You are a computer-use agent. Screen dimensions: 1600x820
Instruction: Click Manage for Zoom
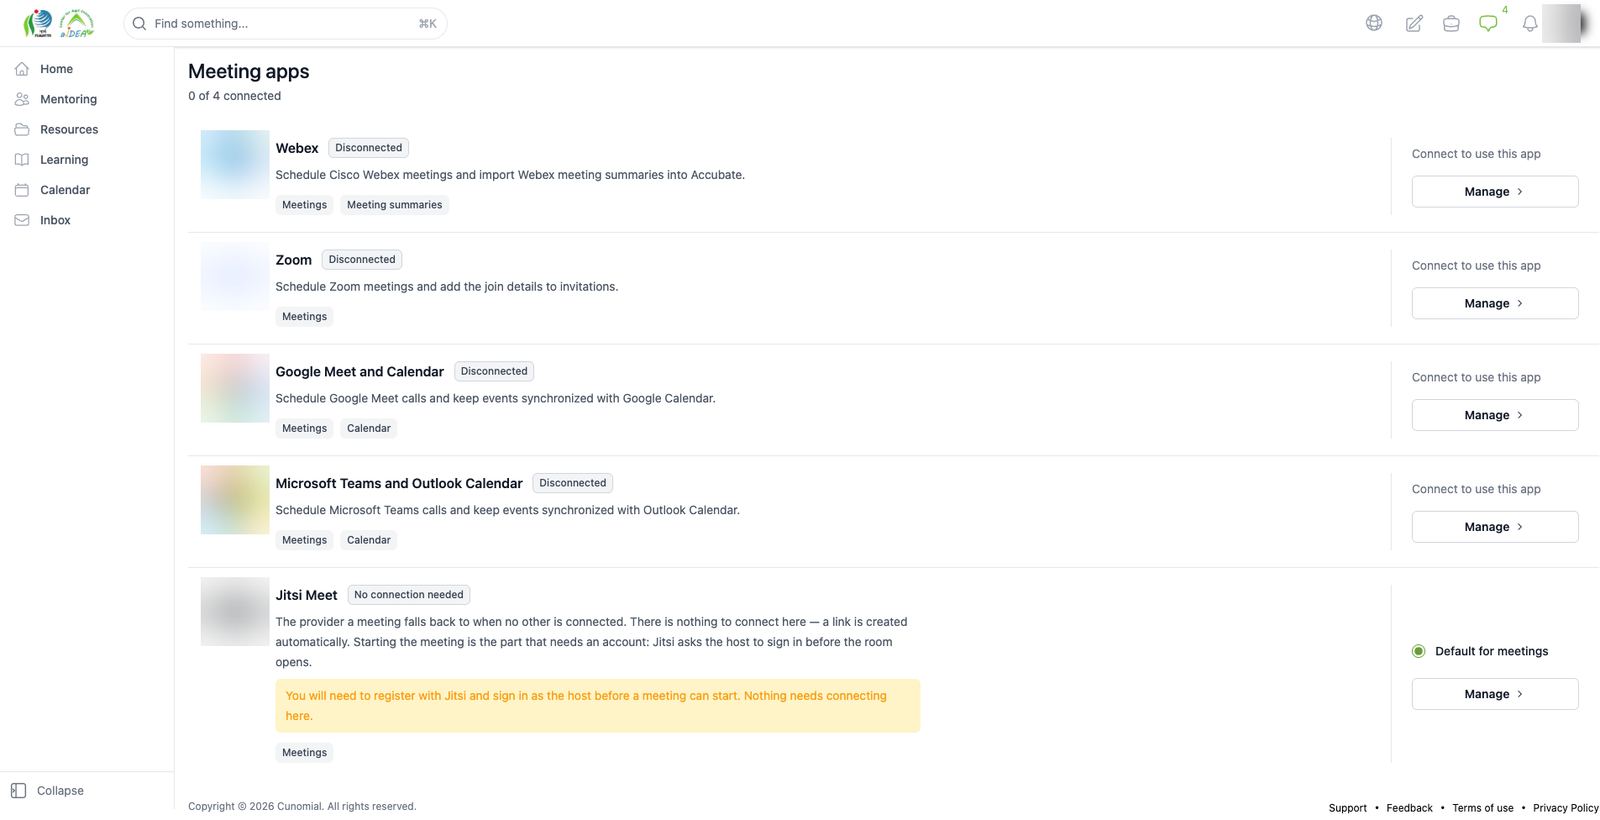point(1495,303)
